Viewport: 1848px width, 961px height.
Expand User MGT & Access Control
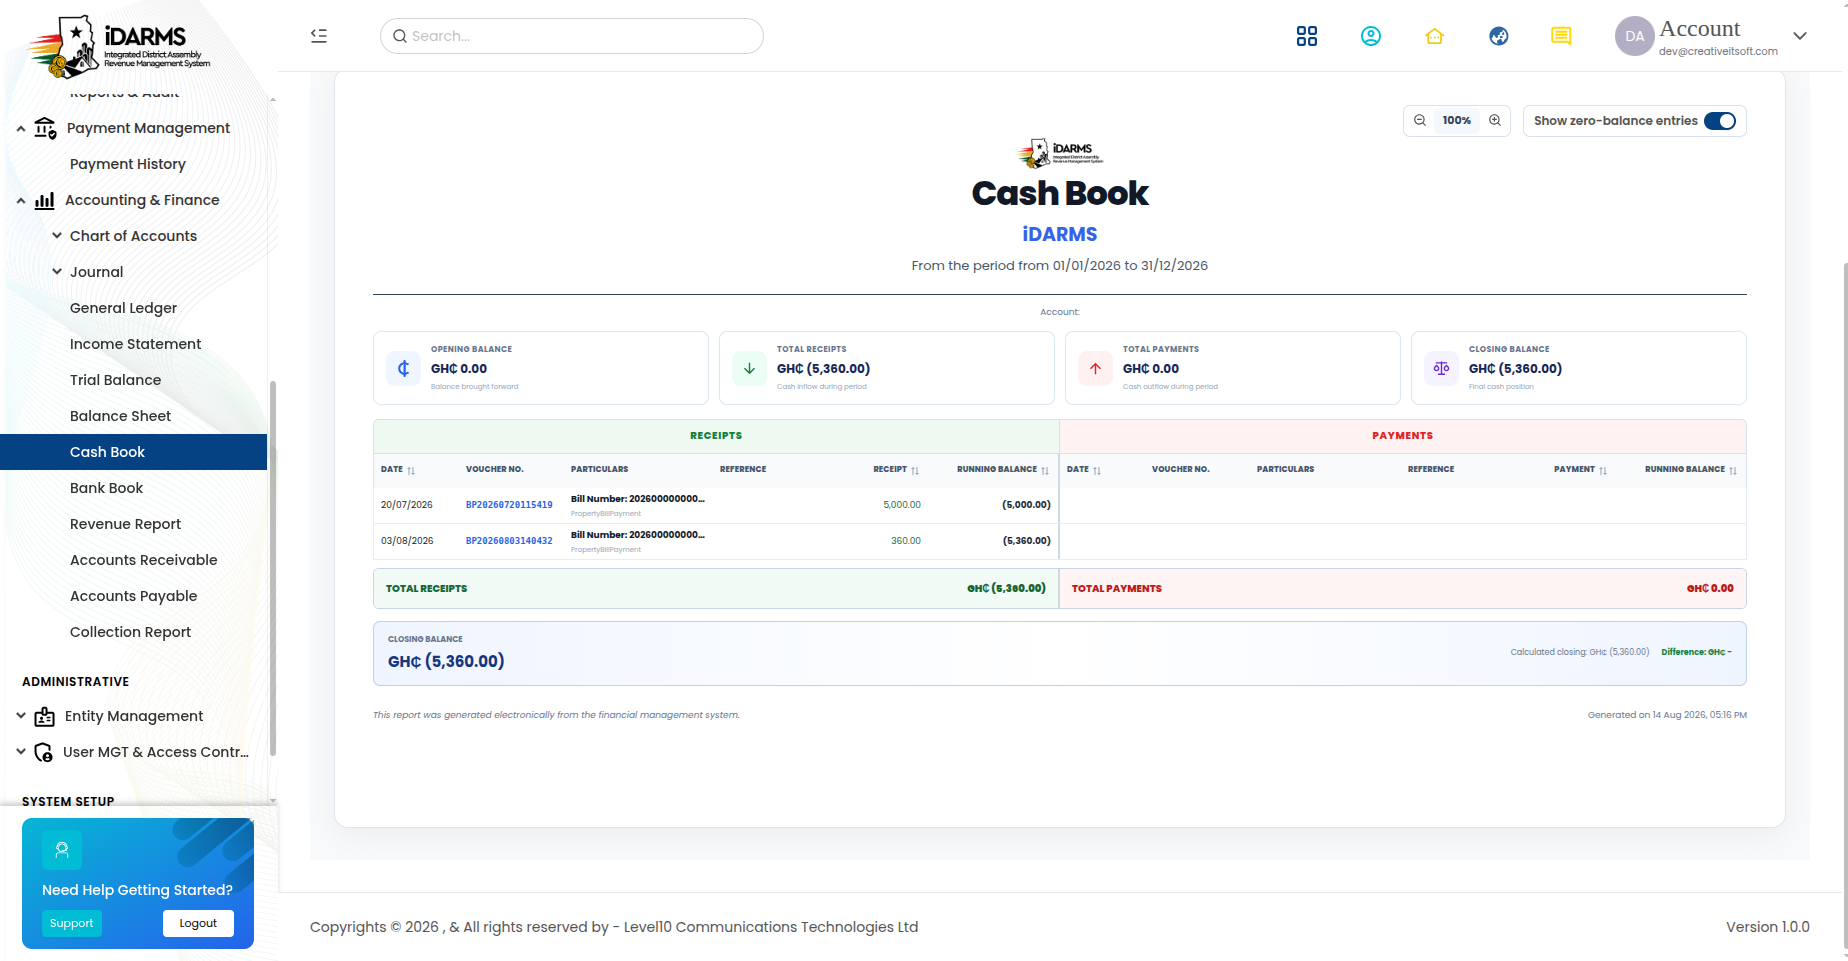(21, 752)
